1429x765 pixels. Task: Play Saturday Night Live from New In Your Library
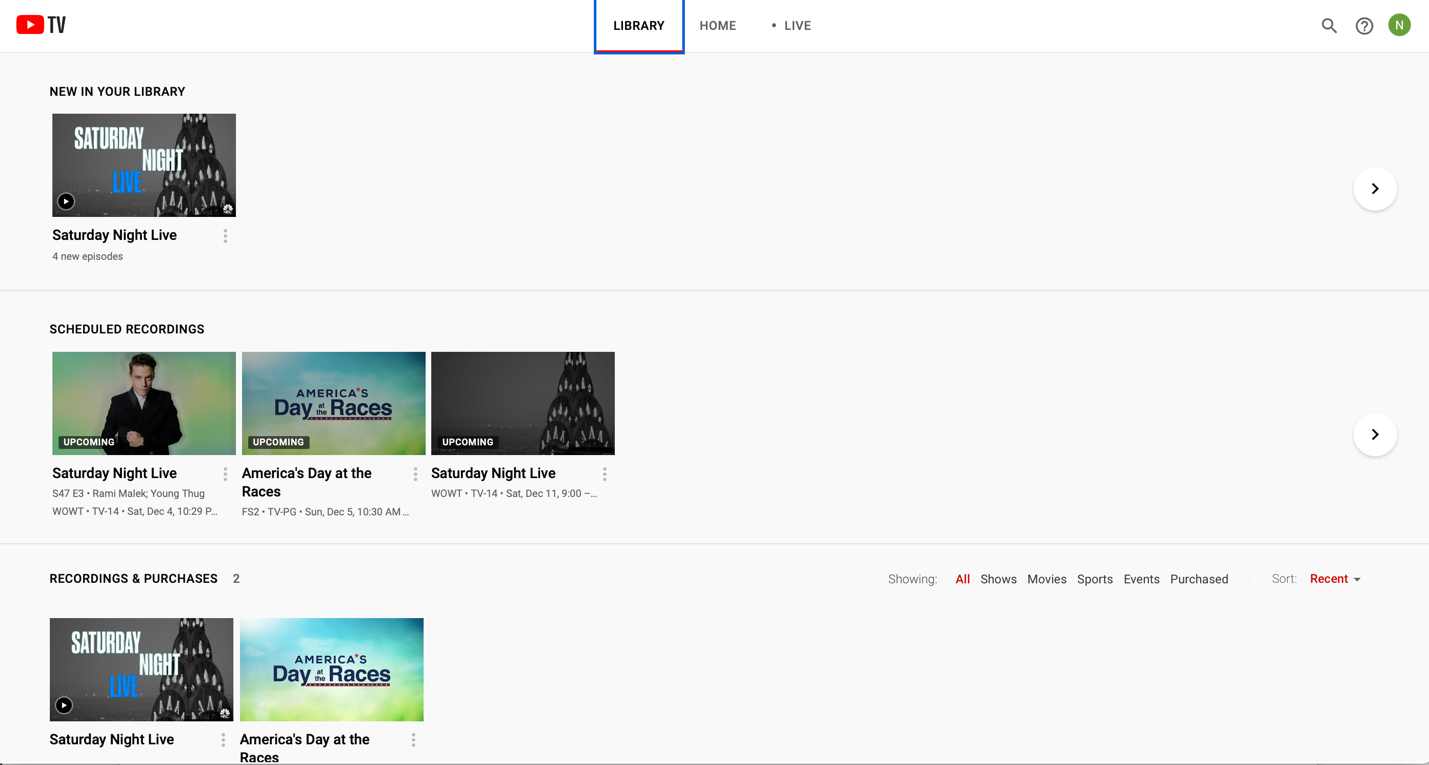[x=66, y=201]
